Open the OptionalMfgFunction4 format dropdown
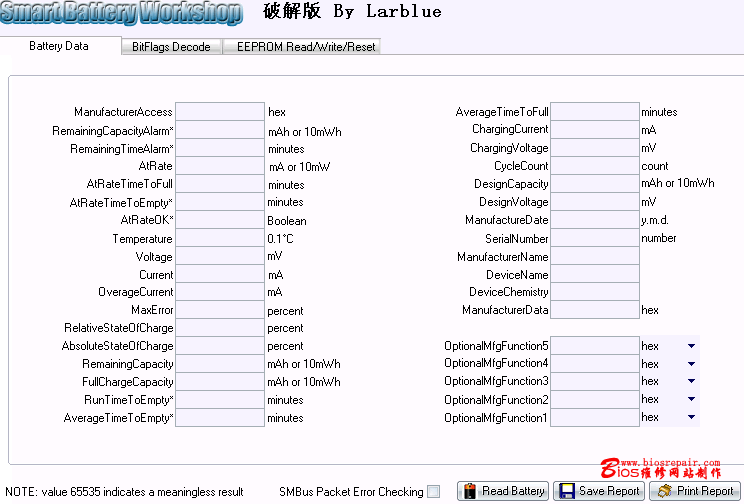 tap(691, 364)
